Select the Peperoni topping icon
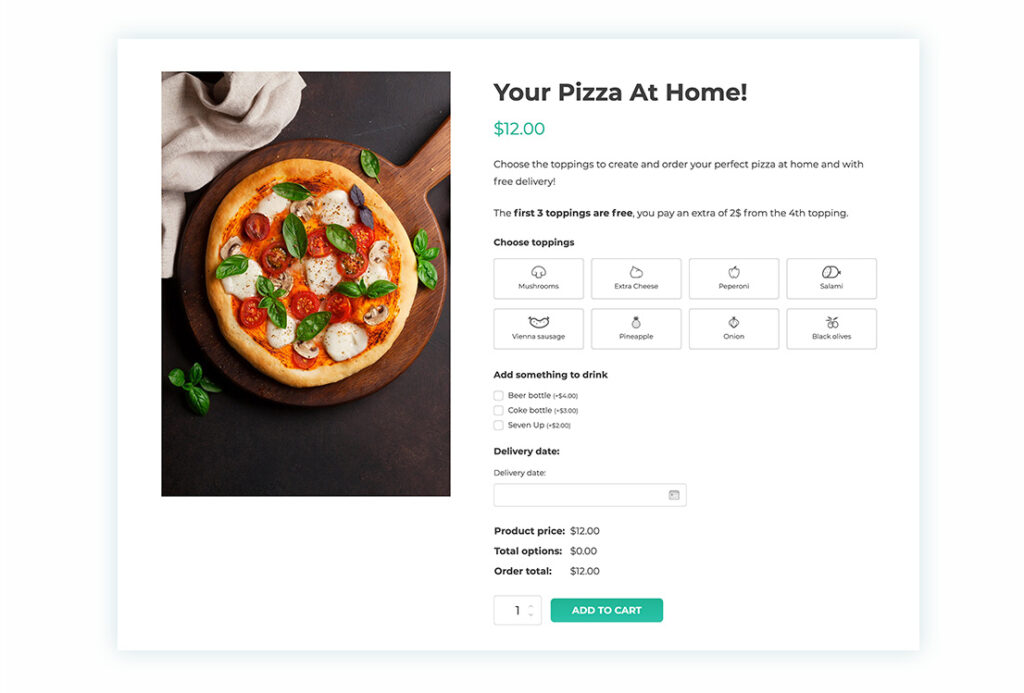1024x693 pixels. click(x=733, y=278)
